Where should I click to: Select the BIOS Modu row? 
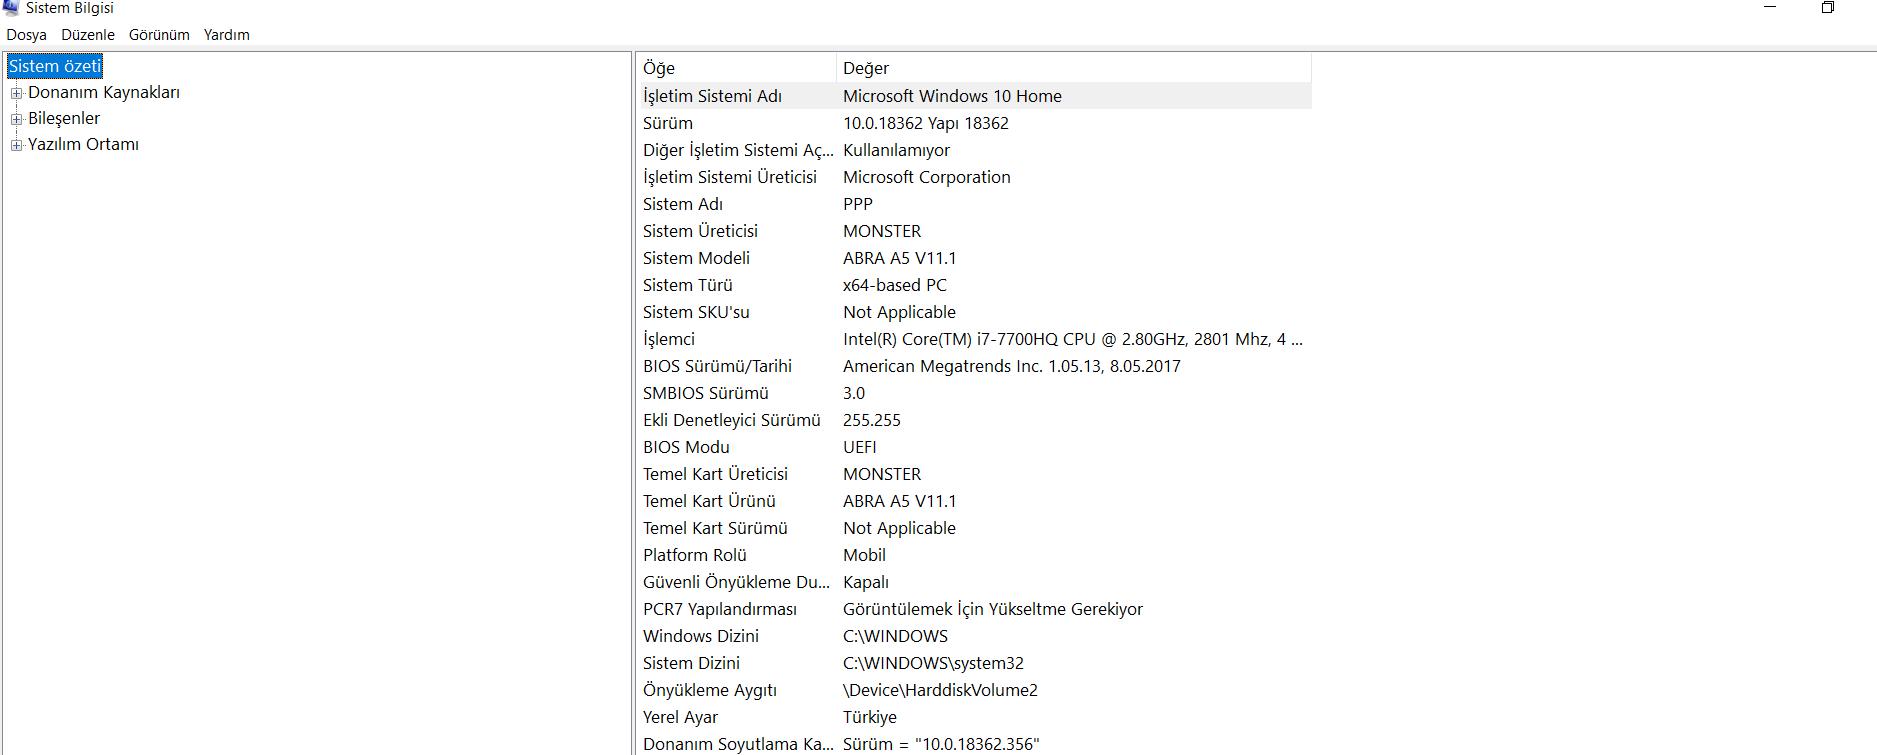click(974, 447)
